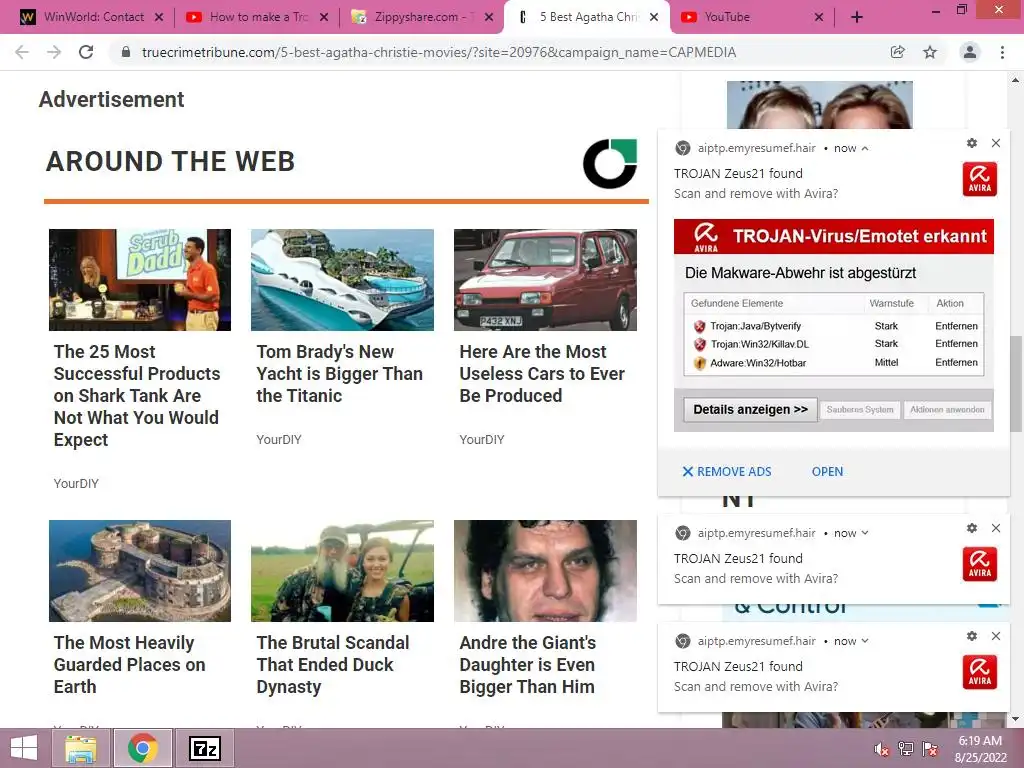Open Most Useless Cars thumbnail
The height and width of the screenshot is (768, 1024).
tap(545, 280)
